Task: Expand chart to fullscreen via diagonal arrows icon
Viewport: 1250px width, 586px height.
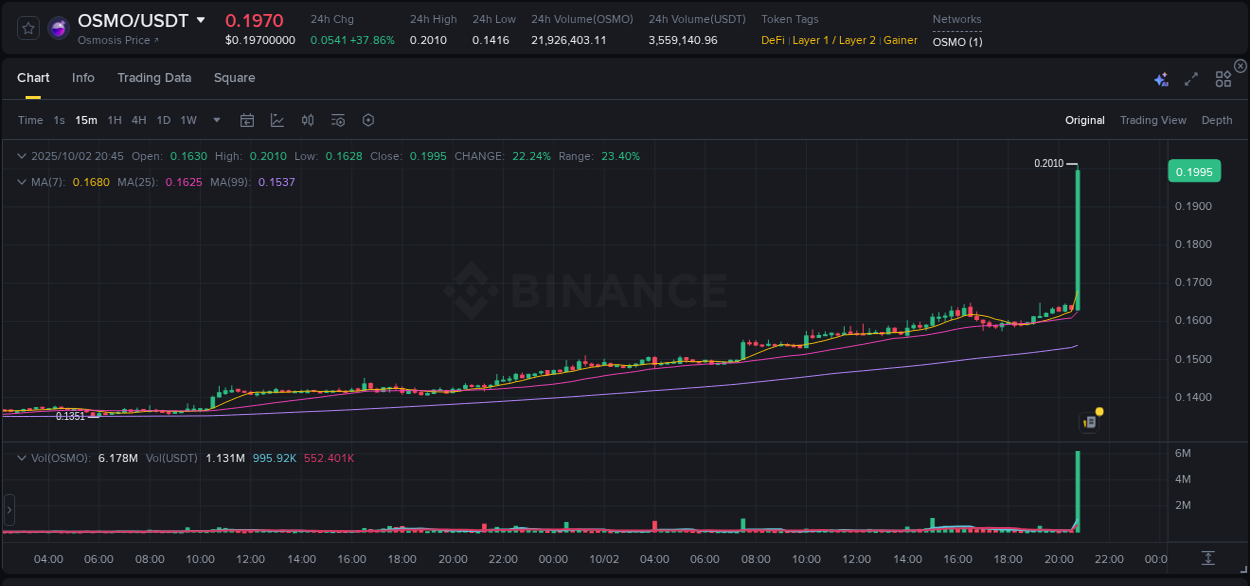Action: pos(1190,76)
